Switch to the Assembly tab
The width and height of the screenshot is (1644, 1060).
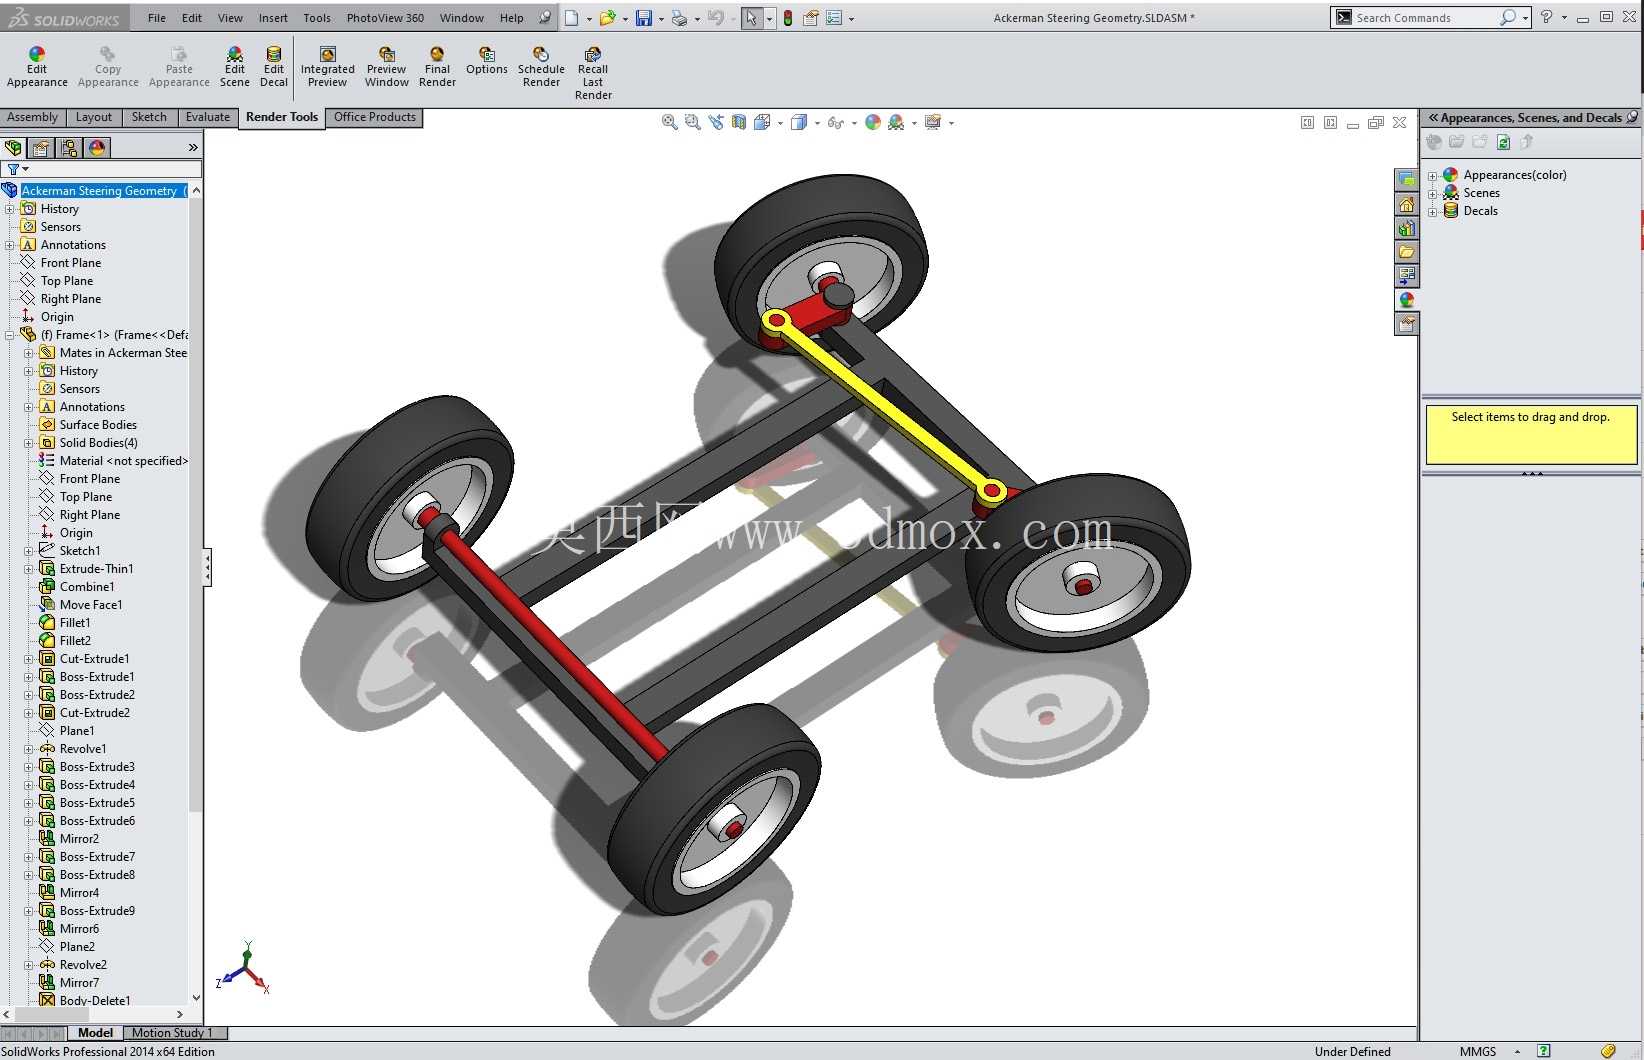coord(33,117)
